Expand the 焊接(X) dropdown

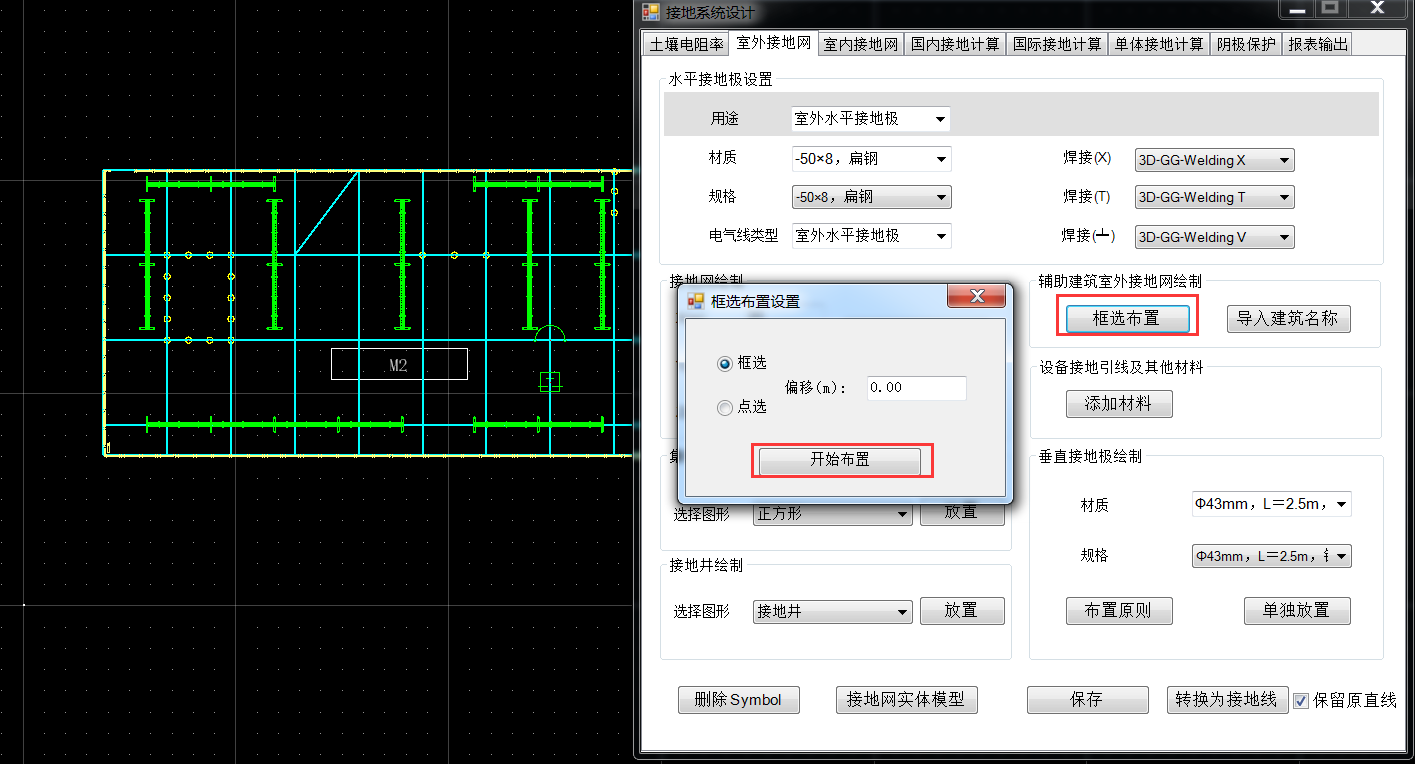coord(1215,160)
